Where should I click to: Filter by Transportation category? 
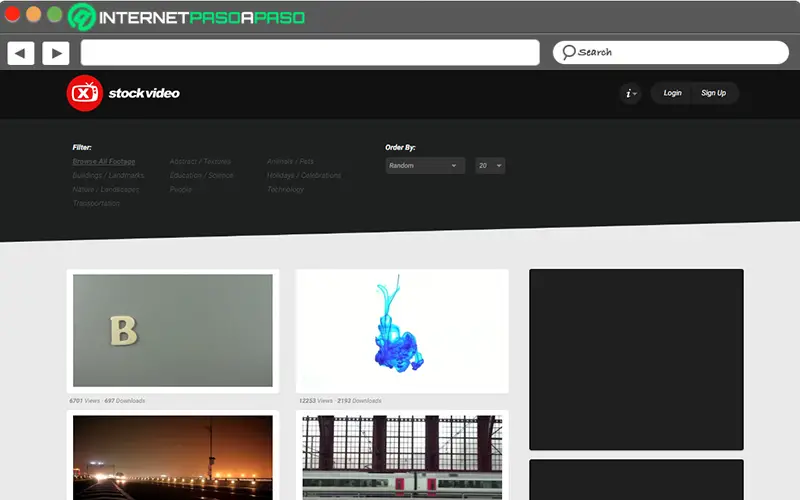click(x=96, y=203)
